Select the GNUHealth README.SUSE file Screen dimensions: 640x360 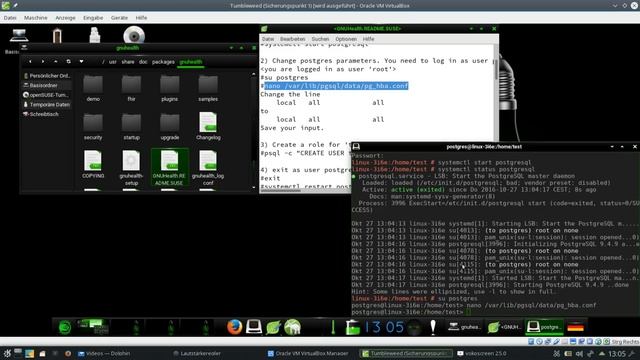(x=169, y=167)
